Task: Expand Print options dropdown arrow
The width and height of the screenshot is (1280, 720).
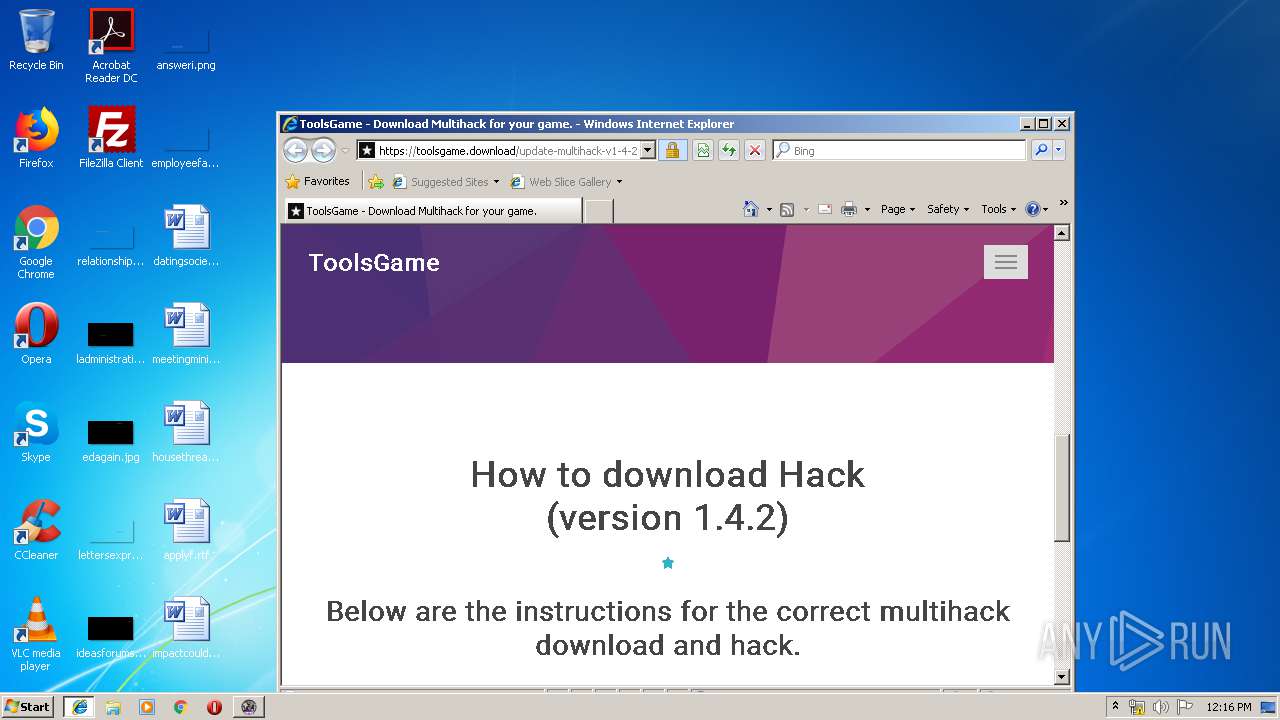Action: point(867,209)
